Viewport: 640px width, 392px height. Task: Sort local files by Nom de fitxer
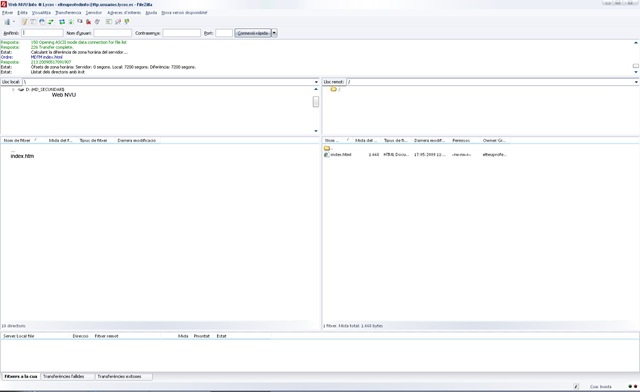click(x=23, y=140)
